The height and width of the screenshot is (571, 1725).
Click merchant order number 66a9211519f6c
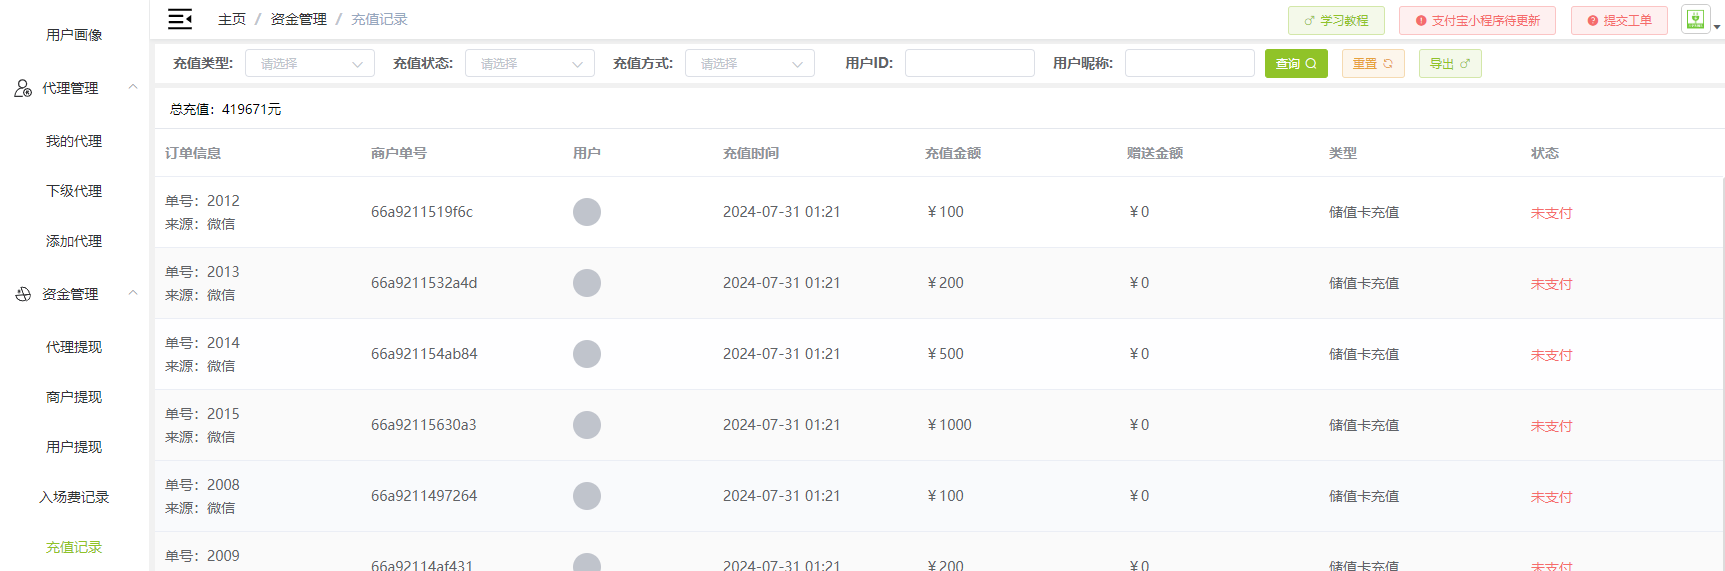[x=422, y=212]
